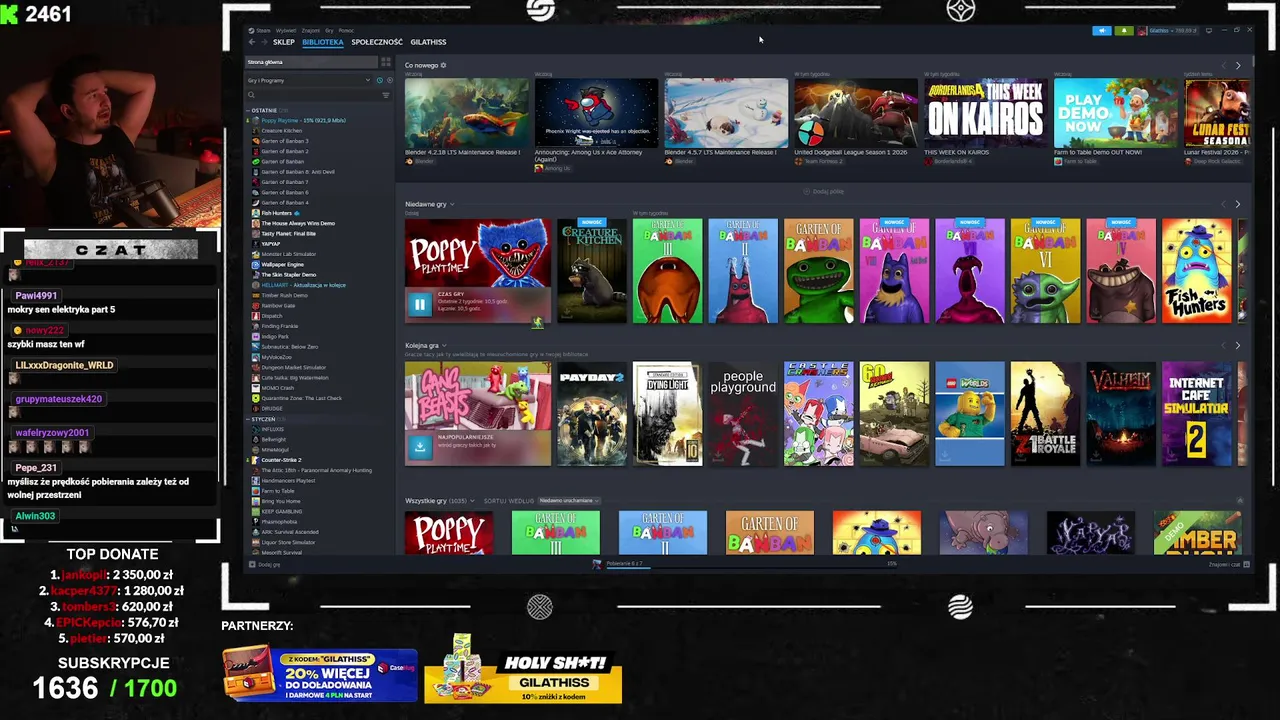
Task: Click the library search magnifier icon
Action: [x=251, y=95]
